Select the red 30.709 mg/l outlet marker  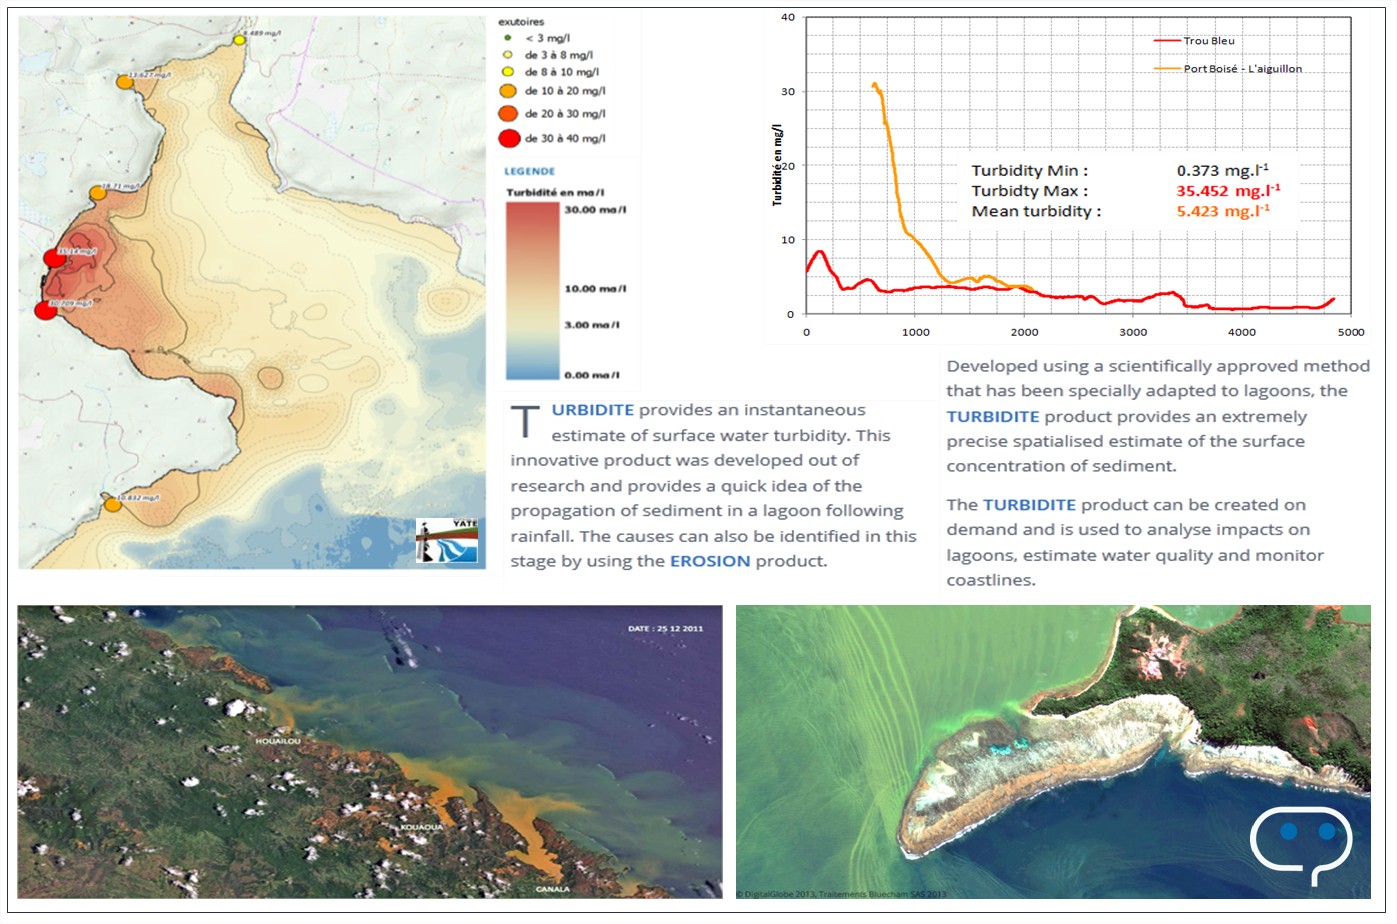(45, 310)
